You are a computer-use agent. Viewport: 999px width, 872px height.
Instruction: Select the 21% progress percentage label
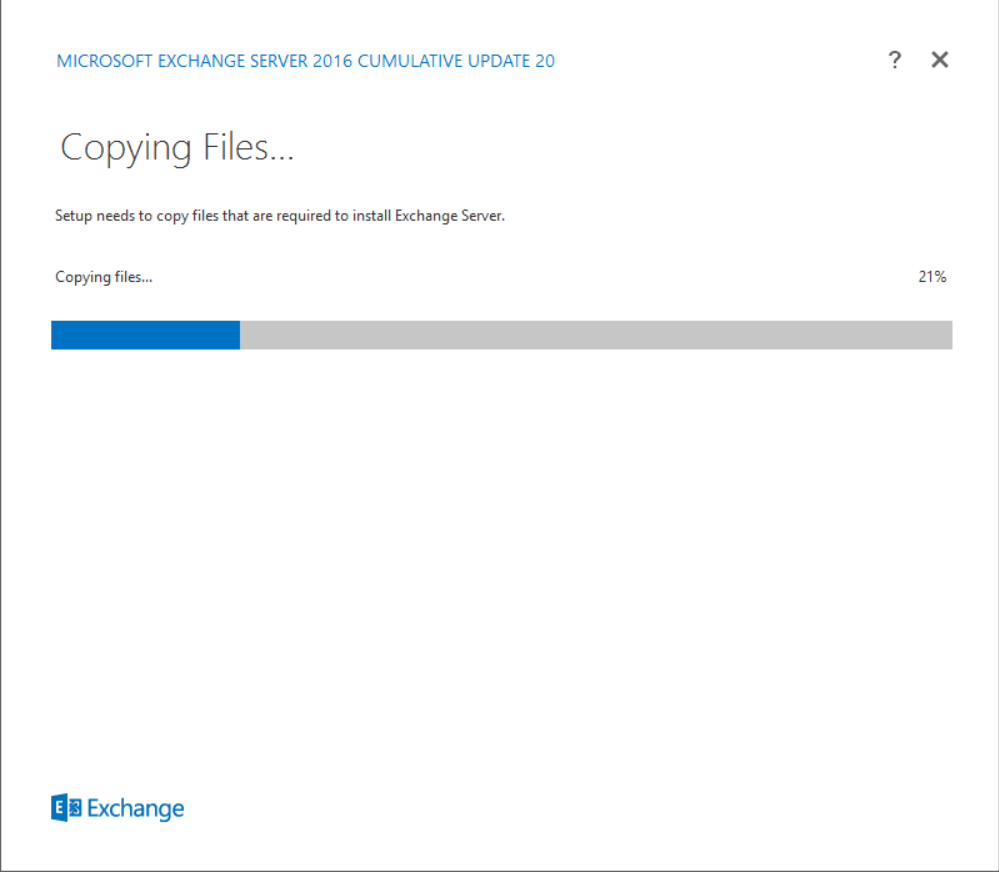931,277
